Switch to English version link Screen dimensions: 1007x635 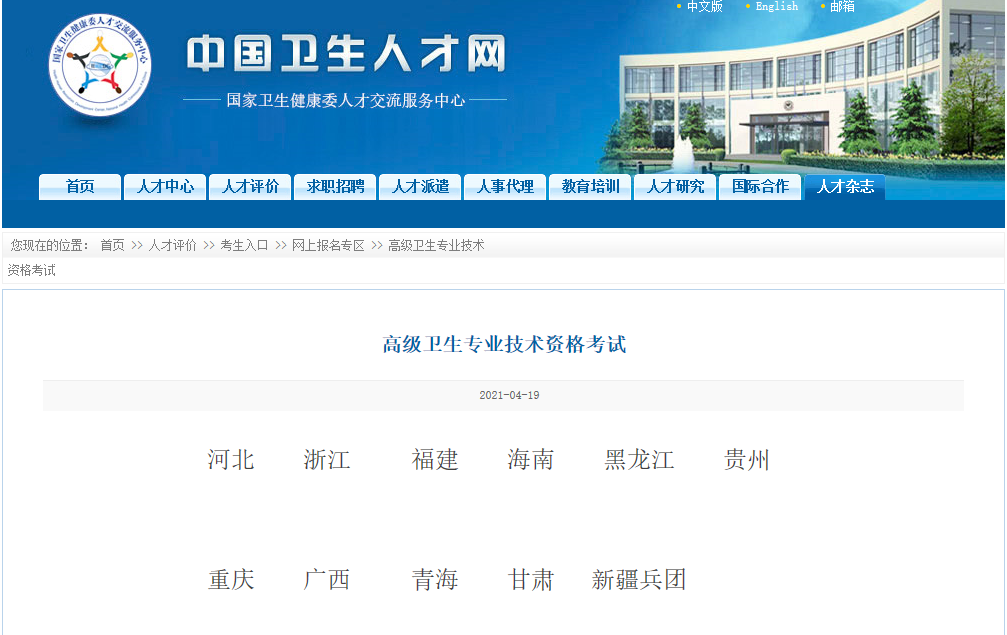click(x=776, y=7)
